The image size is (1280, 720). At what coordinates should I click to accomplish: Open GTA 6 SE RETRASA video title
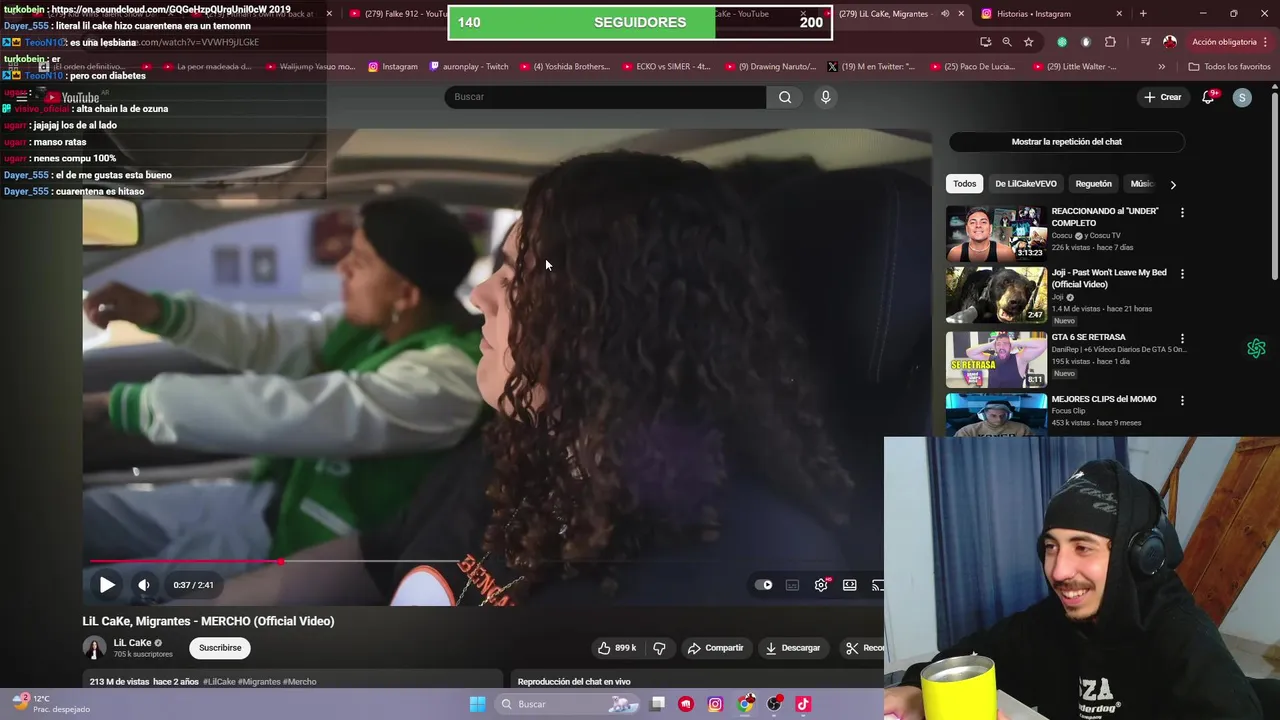coord(1088,337)
